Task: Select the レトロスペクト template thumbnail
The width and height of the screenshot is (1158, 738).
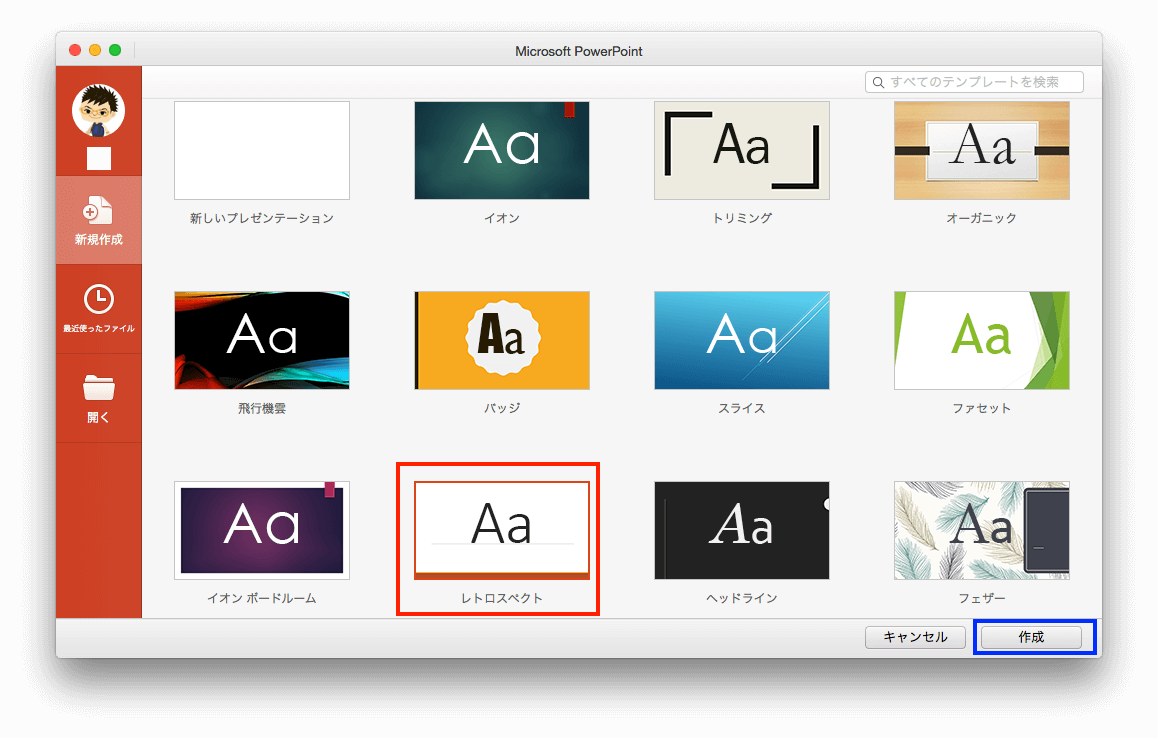Action: [x=501, y=530]
